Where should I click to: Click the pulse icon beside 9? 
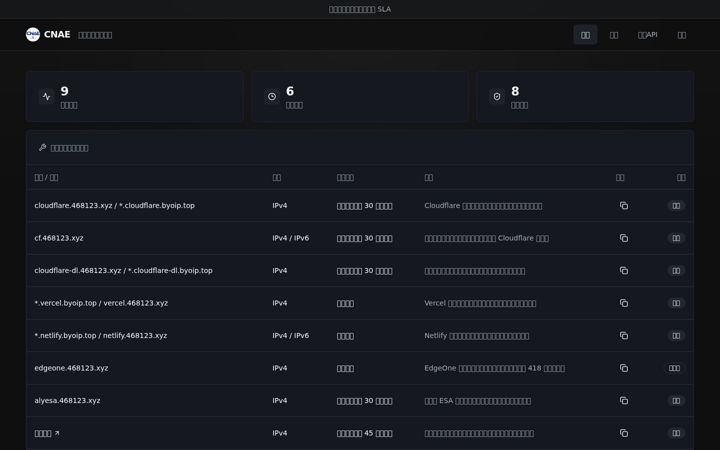tap(46, 96)
